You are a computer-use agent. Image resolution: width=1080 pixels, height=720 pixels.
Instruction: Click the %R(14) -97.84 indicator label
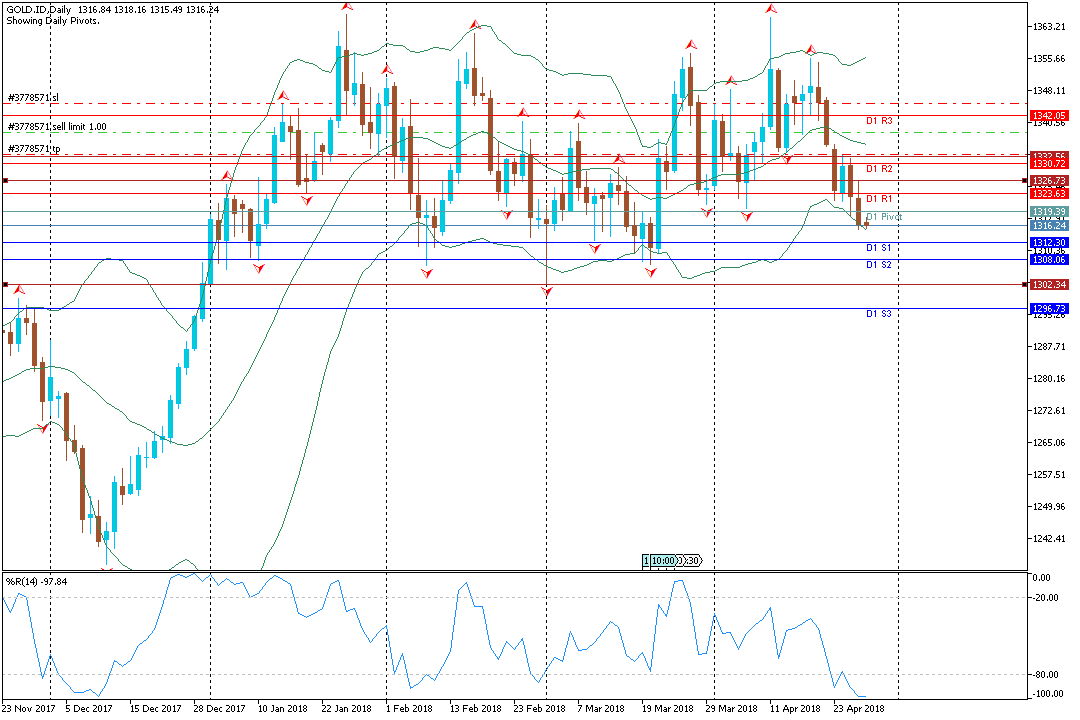pos(37,582)
